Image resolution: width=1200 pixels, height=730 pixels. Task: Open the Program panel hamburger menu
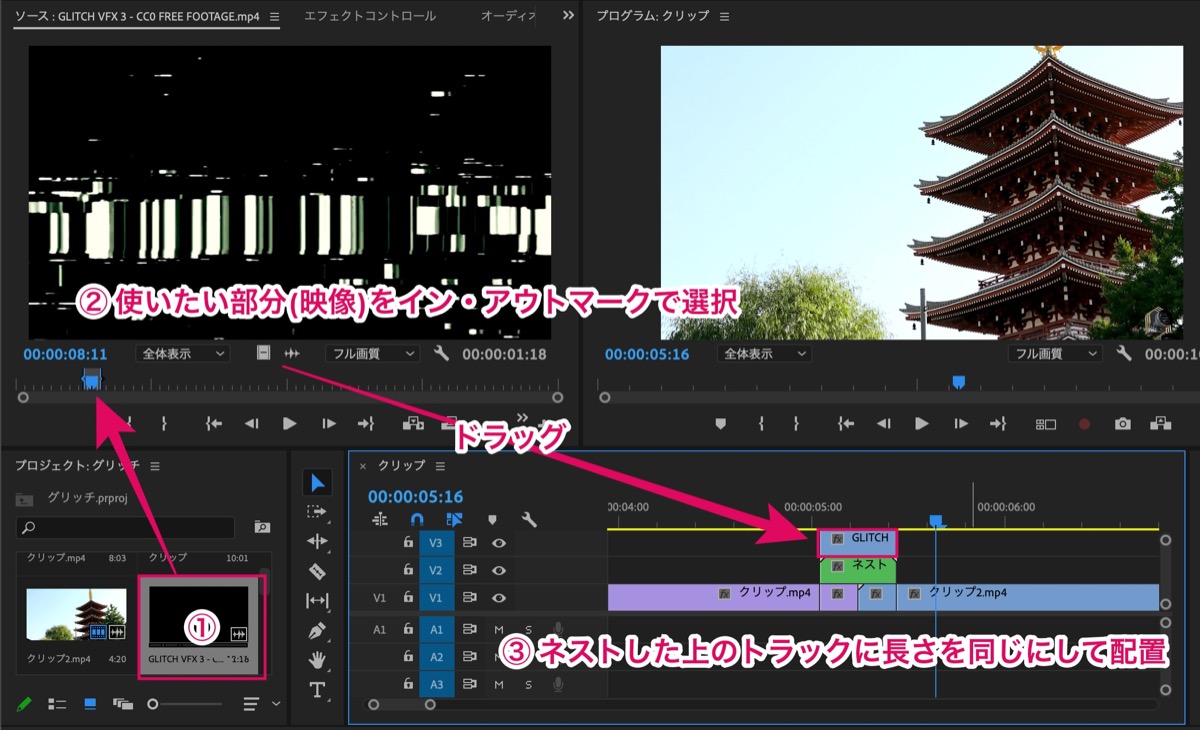click(724, 17)
